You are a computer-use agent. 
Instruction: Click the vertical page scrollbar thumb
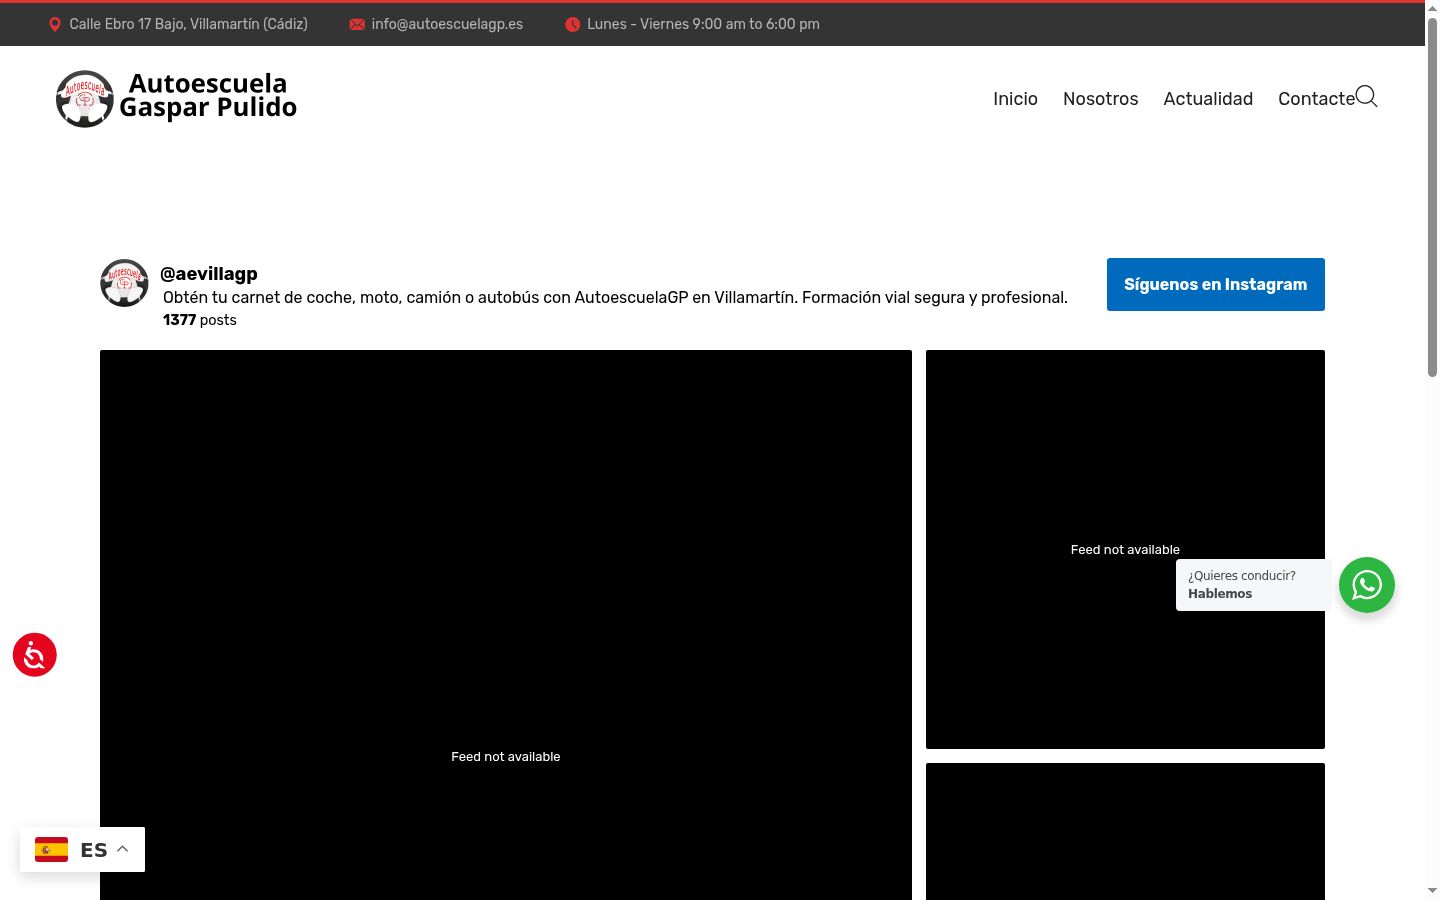pyautogui.click(x=1432, y=198)
